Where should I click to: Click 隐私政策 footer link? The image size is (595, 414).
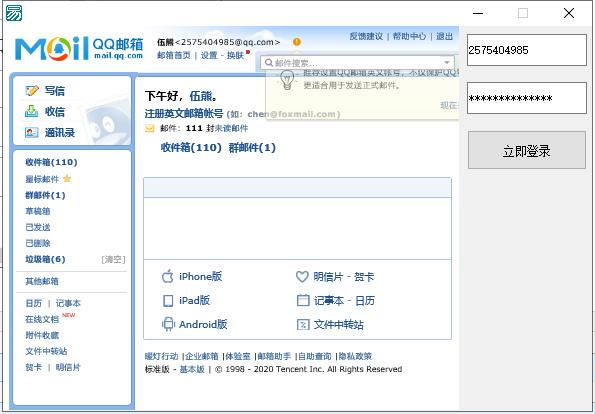pos(356,356)
